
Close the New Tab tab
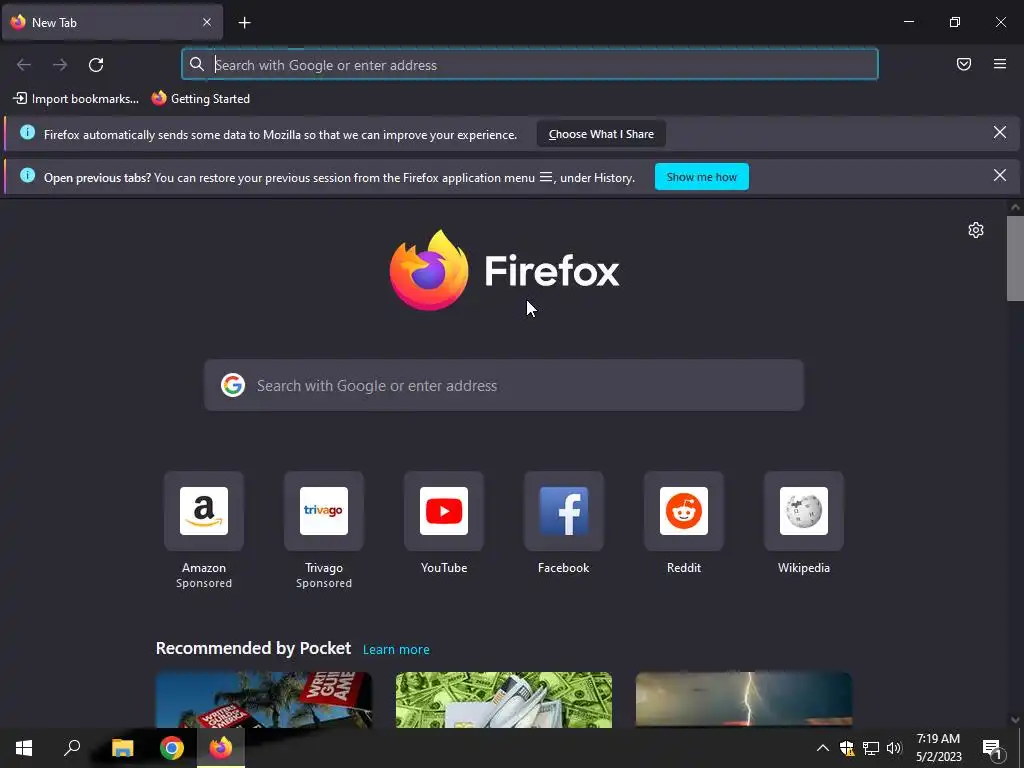pos(206,22)
